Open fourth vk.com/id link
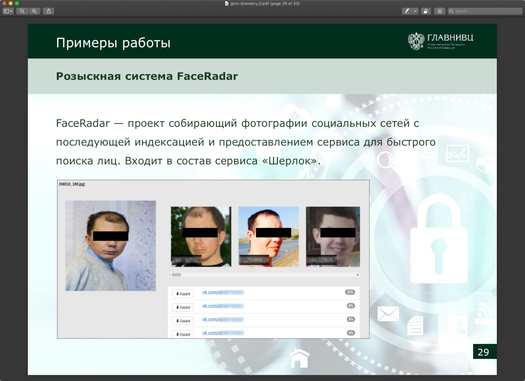Screen dimensions: 525x381 coord(223,333)
